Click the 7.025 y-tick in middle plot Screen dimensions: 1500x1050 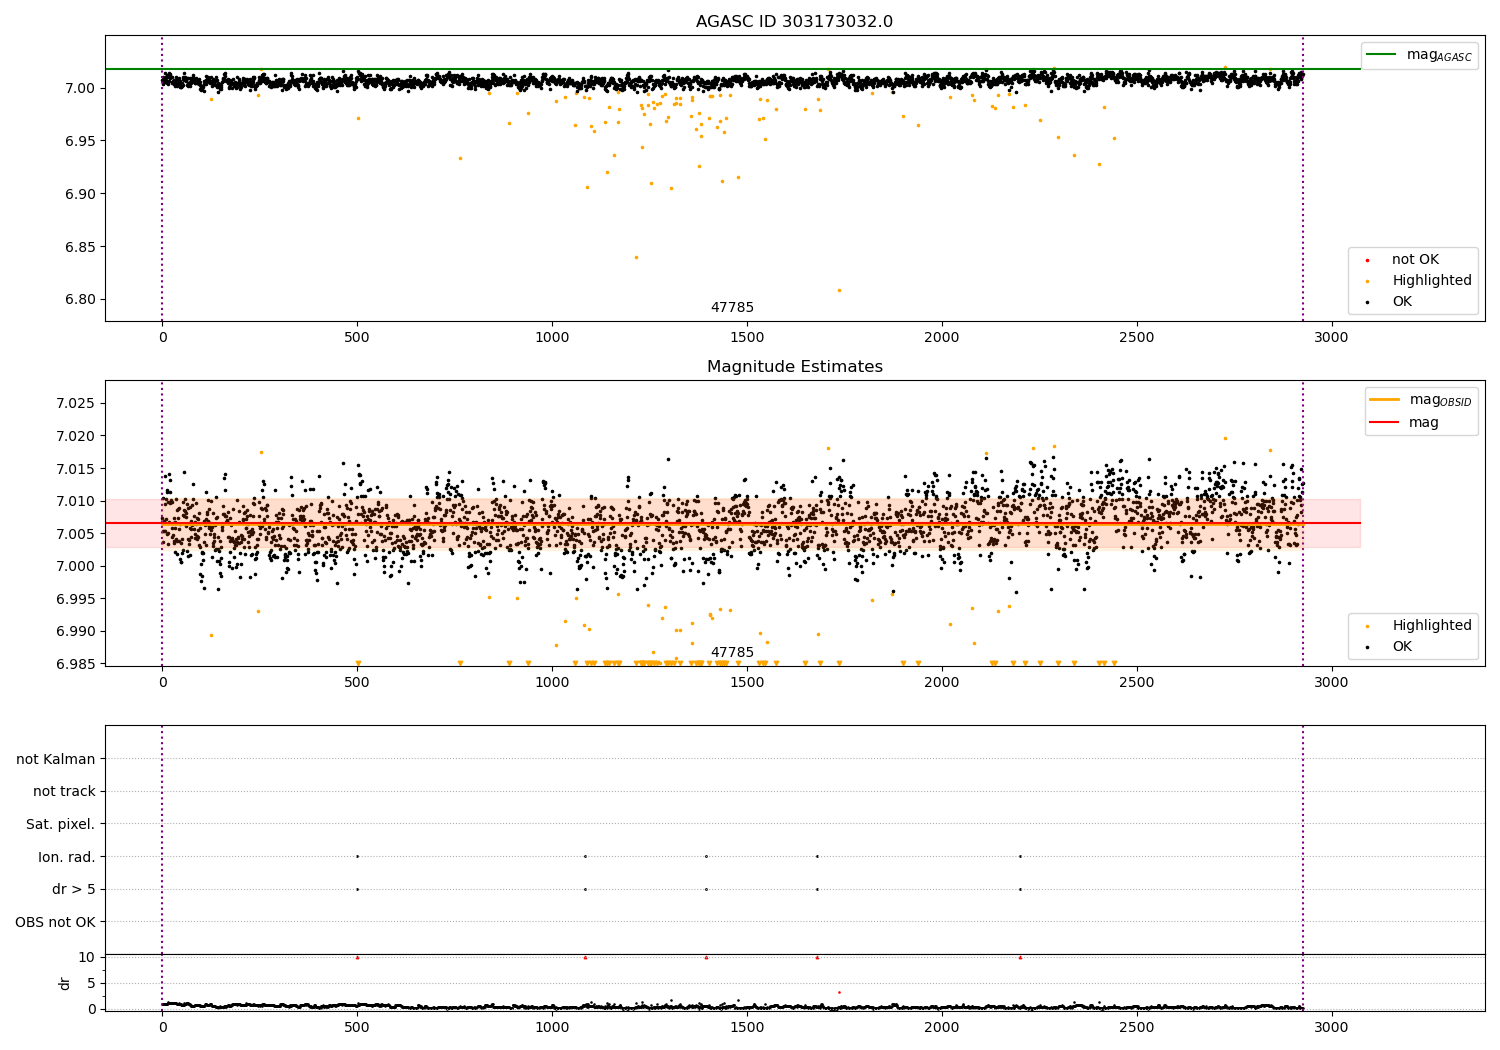pos(76,403)
